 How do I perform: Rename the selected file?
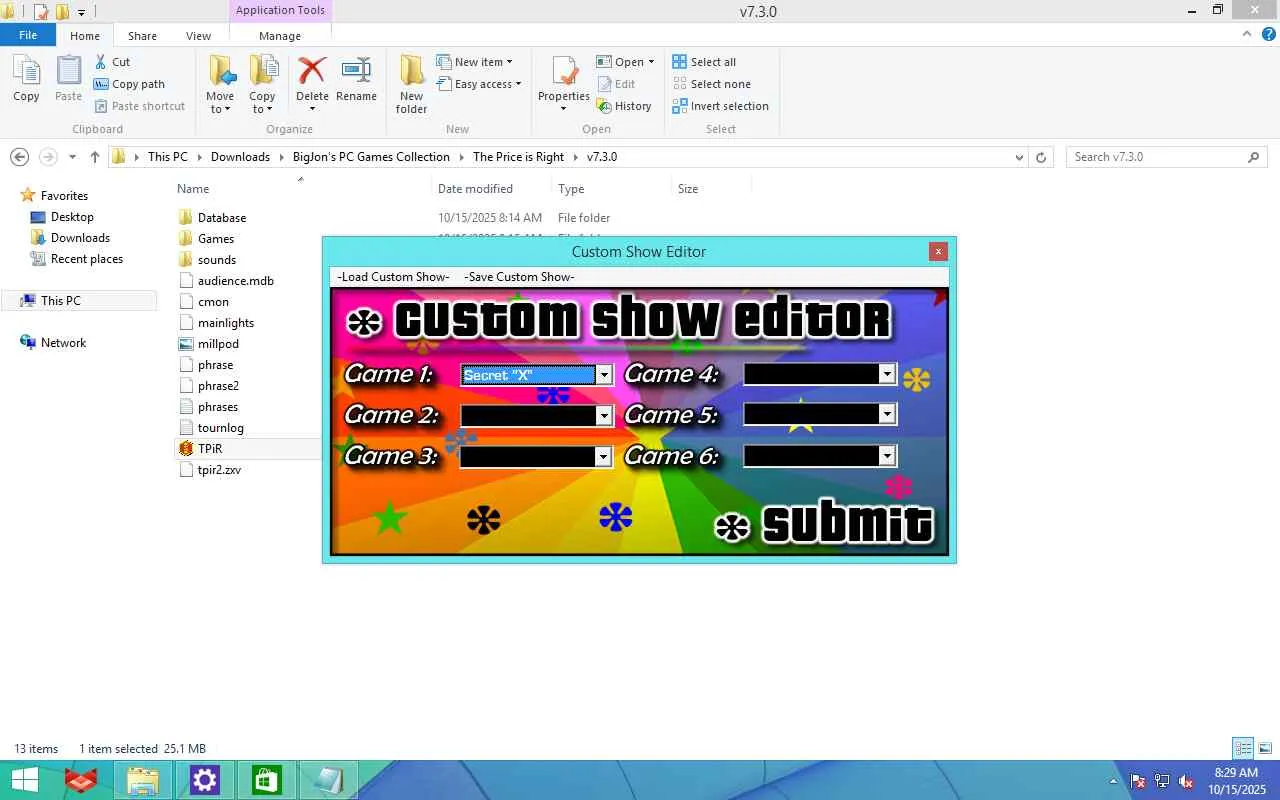click(356, 79)
